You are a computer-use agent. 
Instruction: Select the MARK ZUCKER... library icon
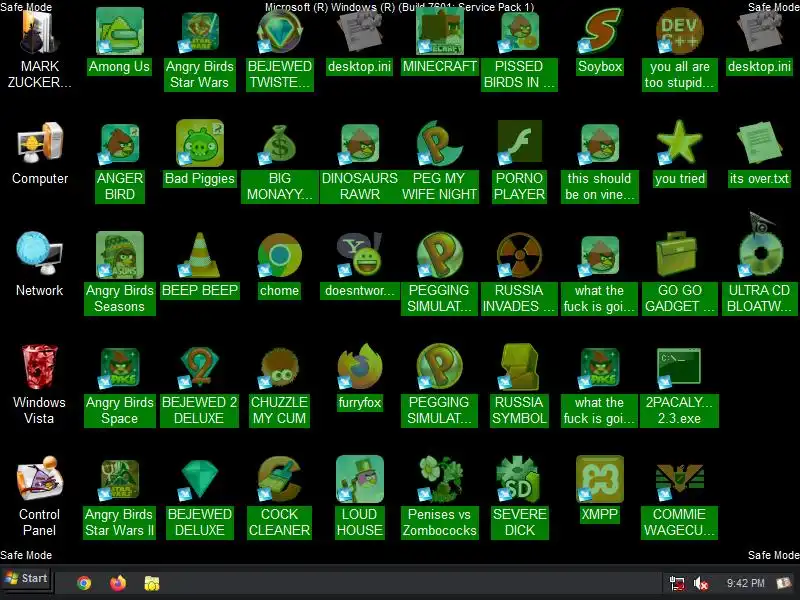[x=40, y=32]
